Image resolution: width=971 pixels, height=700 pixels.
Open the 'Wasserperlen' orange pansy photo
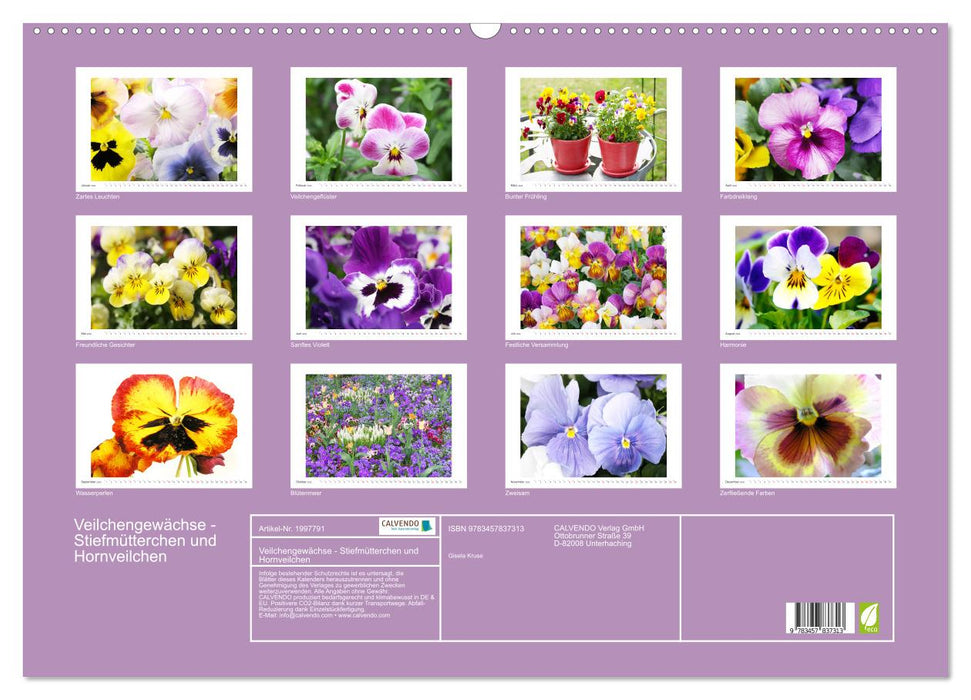point(164,425)
